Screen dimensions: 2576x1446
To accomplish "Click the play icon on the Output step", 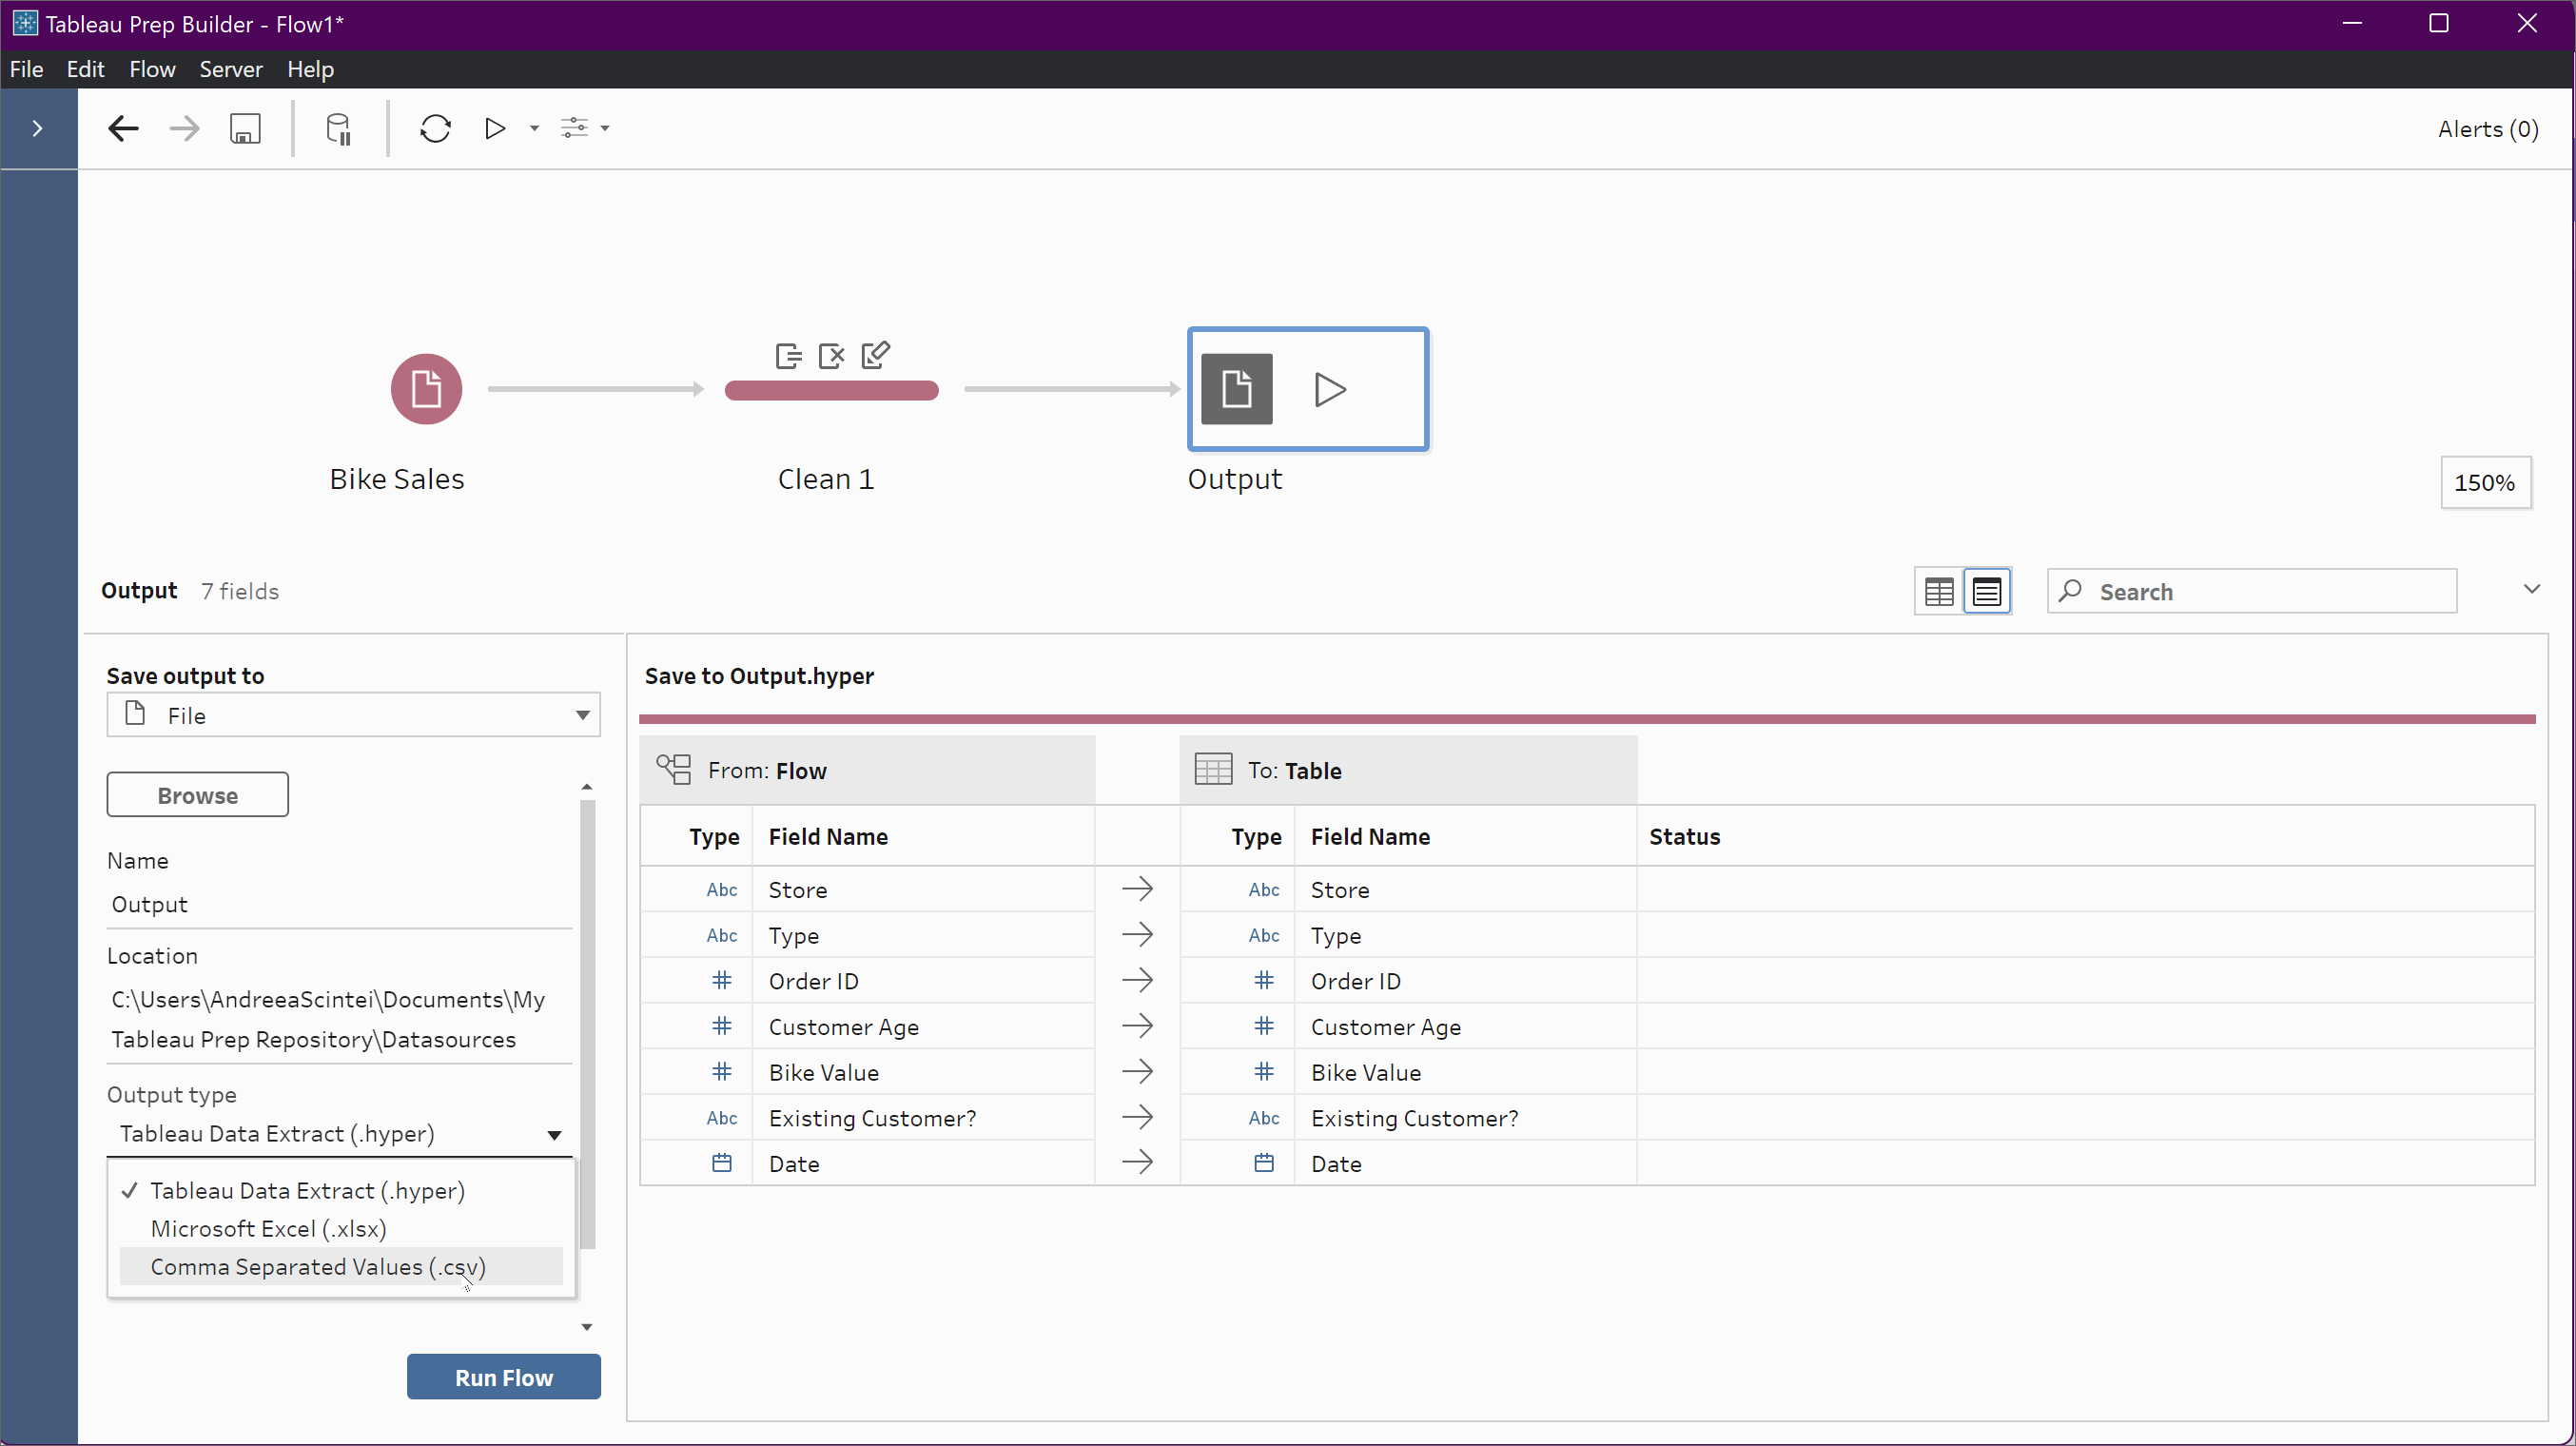I will click(1329, 389).
